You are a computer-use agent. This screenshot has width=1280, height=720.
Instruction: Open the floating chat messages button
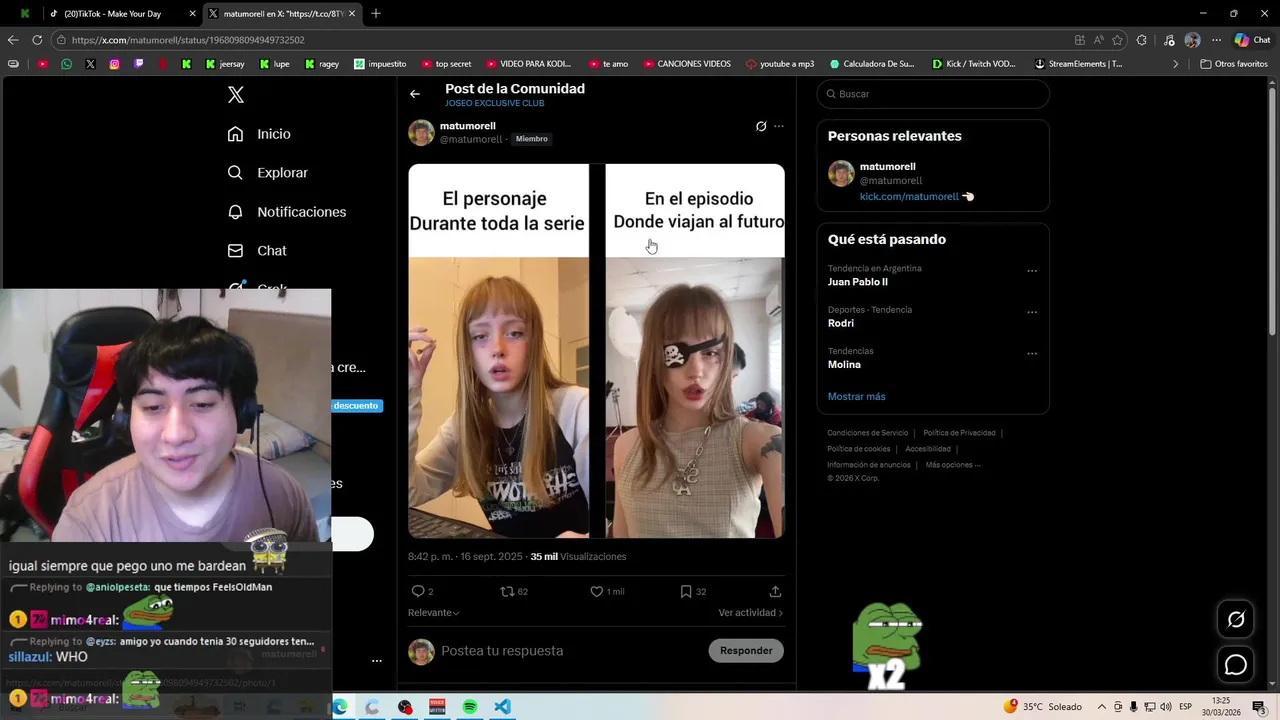point(1236,665)
